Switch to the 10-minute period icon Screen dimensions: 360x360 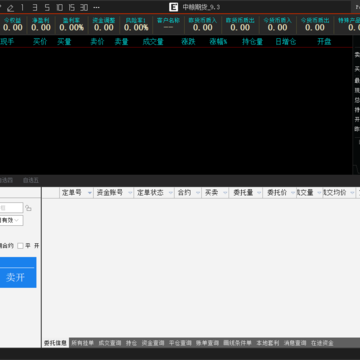[x=59, y=7]
